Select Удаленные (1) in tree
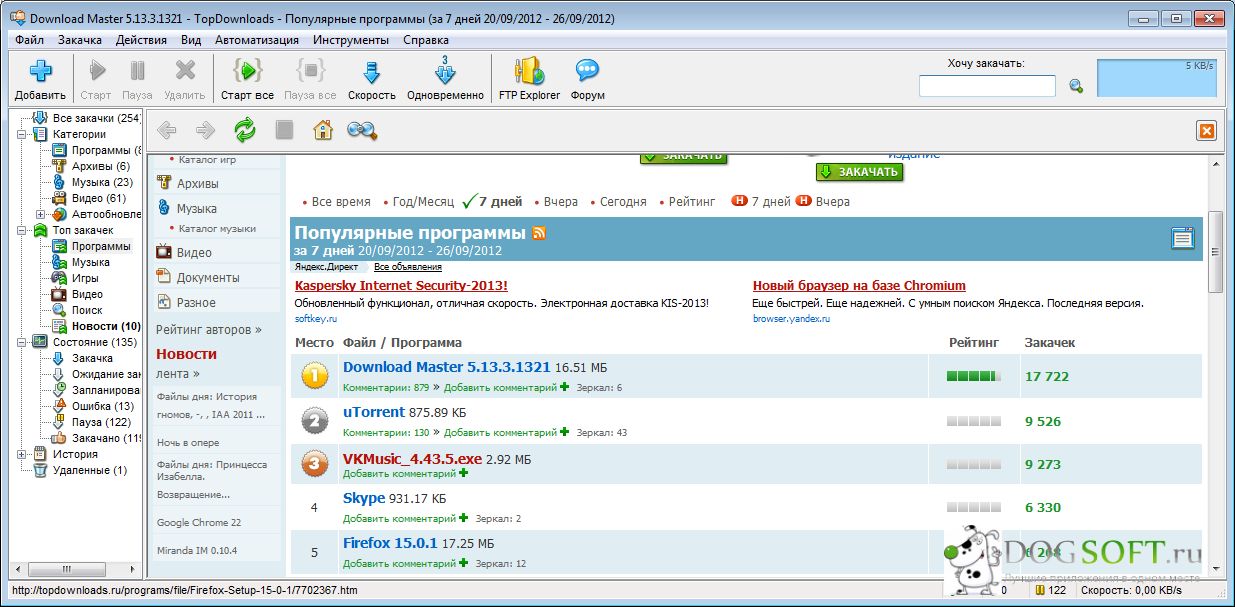Screen dimensions: 1235x607 click(x=90, y=470)
